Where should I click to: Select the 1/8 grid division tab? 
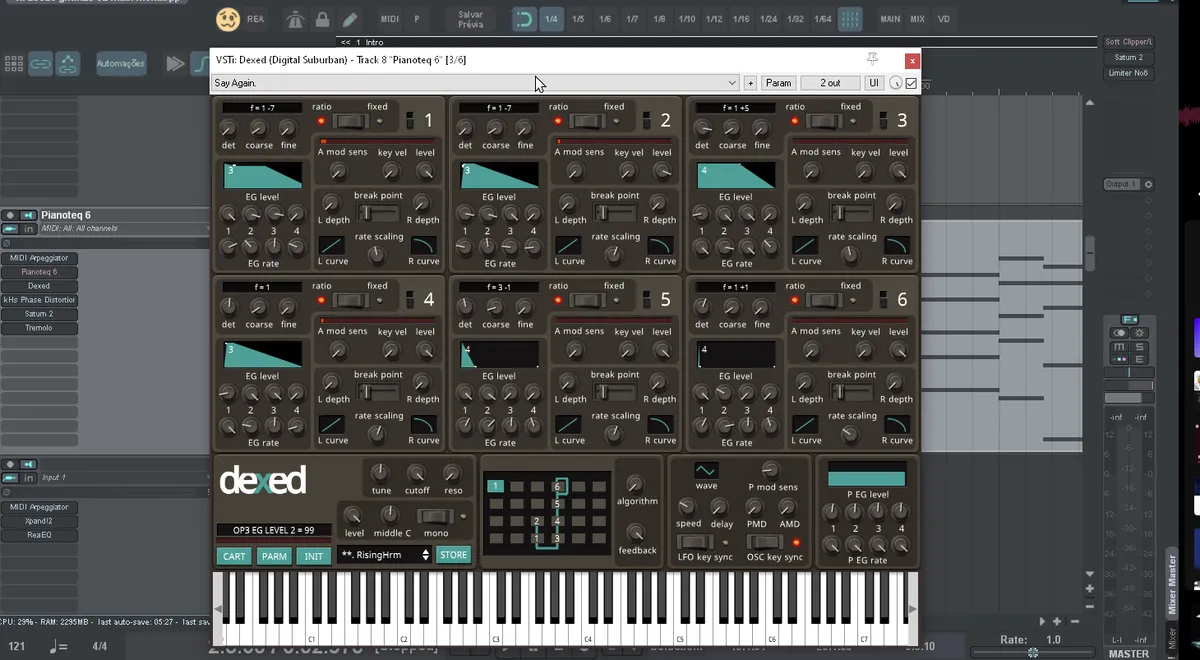pos(658,19)
